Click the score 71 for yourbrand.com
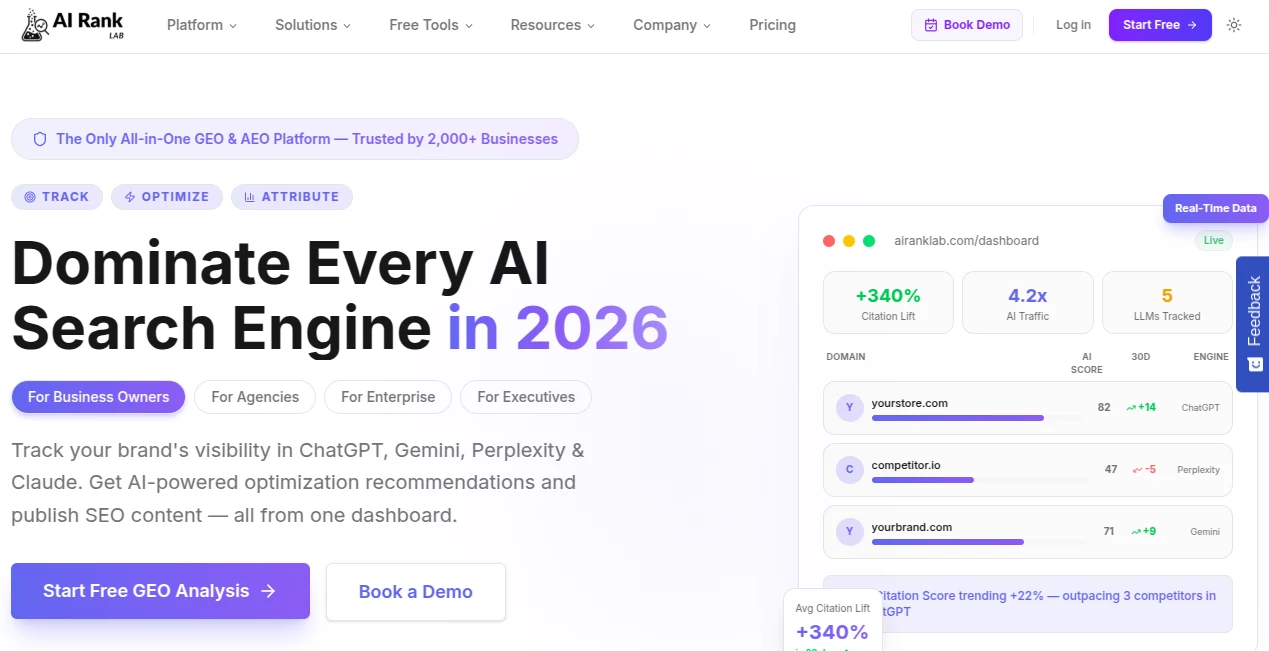Screen dimensions: 1269x651 click(1108, 532)
